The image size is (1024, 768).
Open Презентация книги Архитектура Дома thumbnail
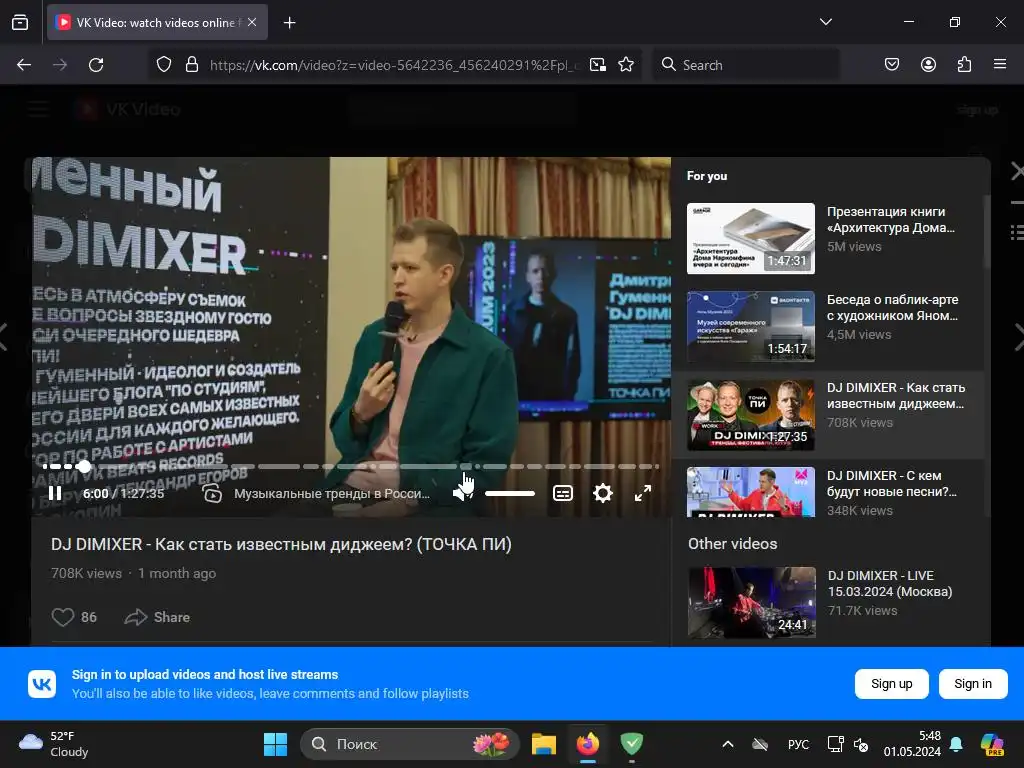750,238
